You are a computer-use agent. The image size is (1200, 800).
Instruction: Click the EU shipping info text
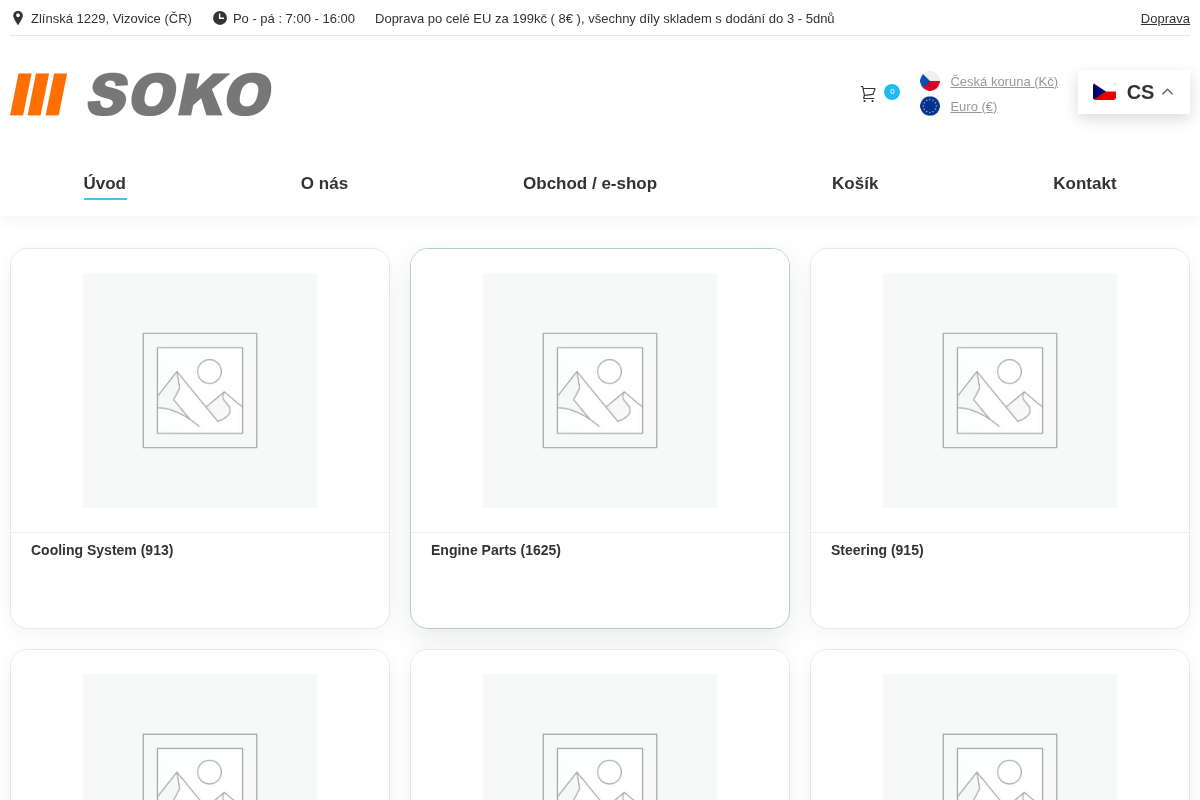(605, 18)
